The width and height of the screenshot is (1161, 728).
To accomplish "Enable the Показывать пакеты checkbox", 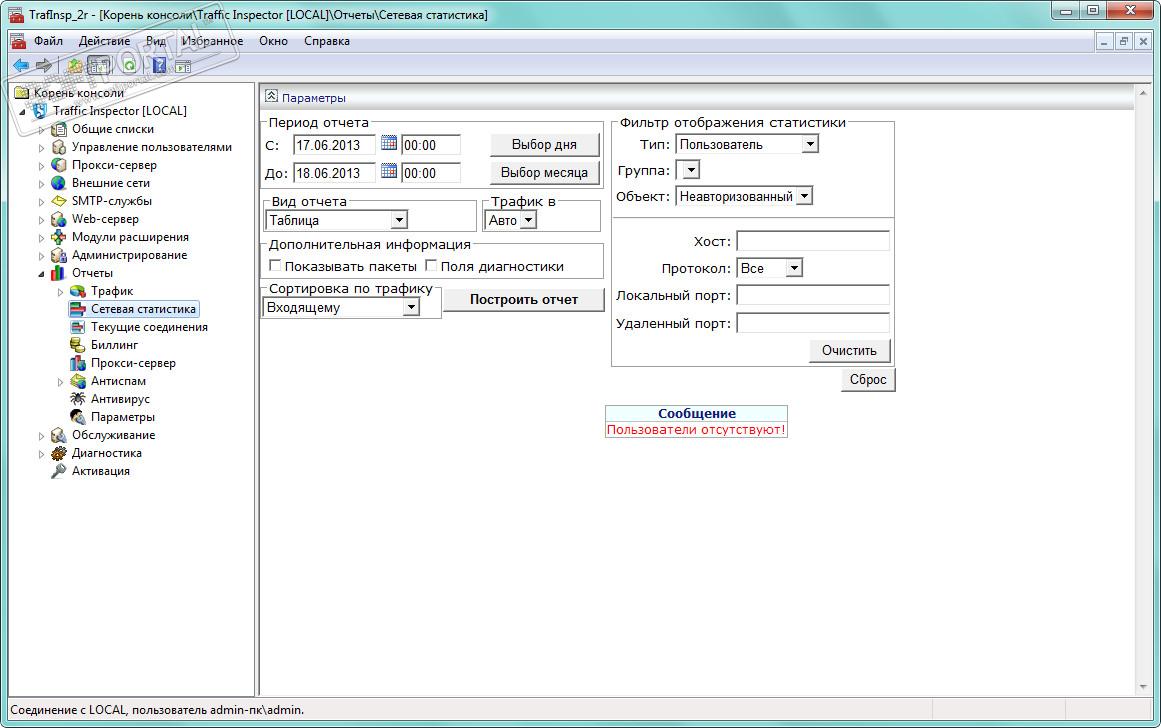I will [275, 265].
